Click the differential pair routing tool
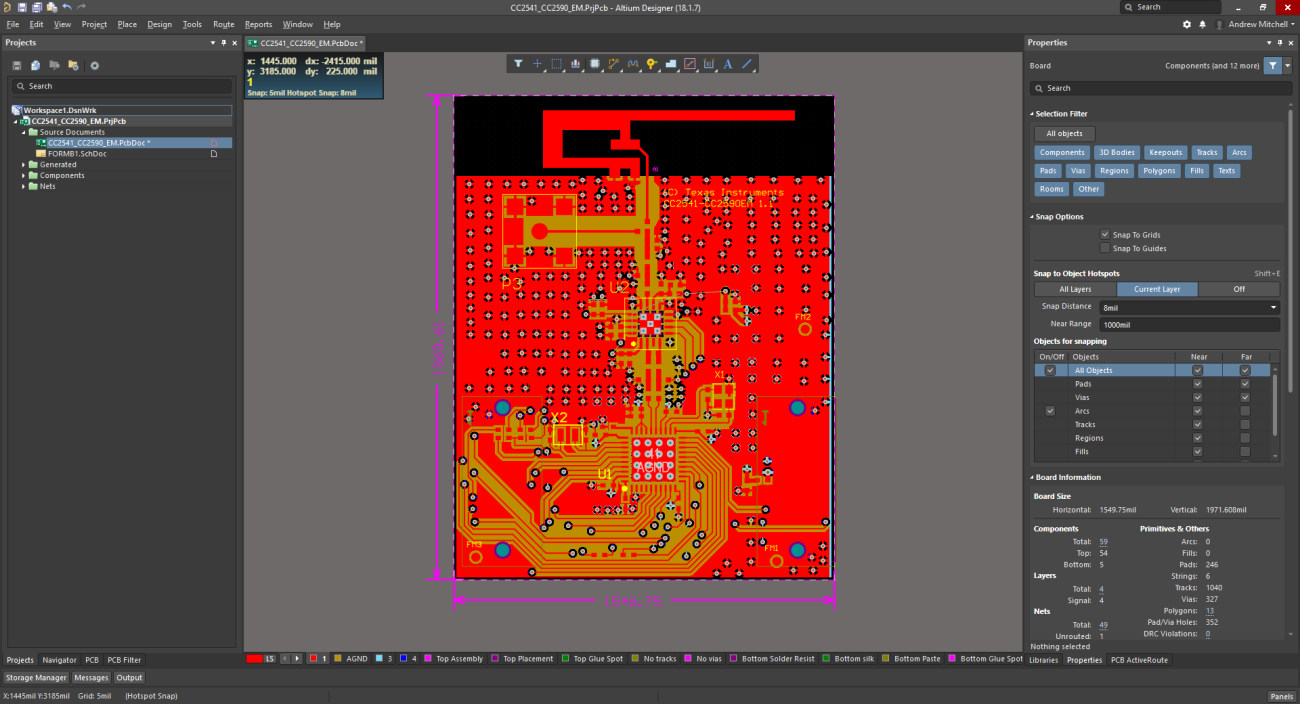The height and width of the screenshot is (704, 1300). (632, 63)
